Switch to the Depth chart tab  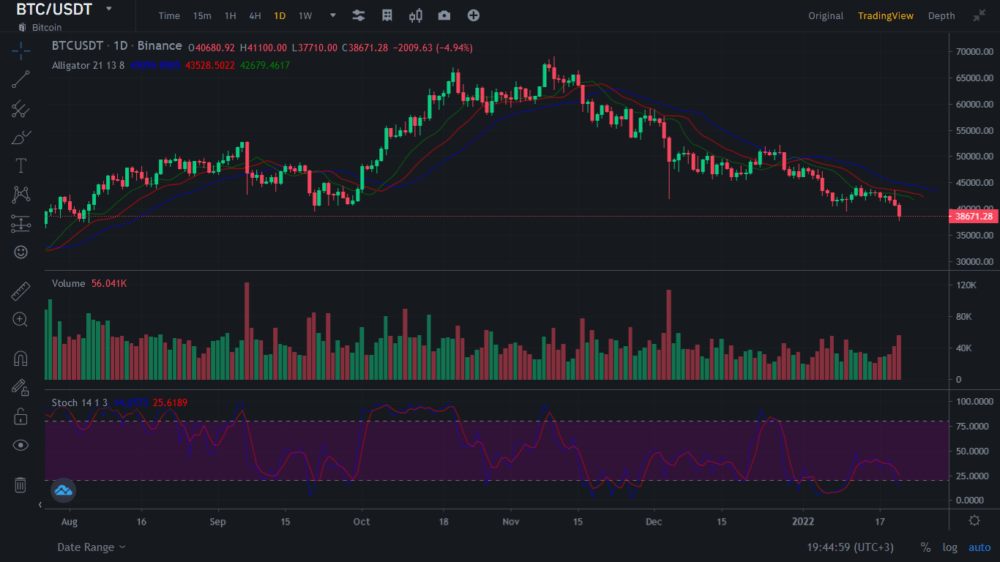[941, 16]
